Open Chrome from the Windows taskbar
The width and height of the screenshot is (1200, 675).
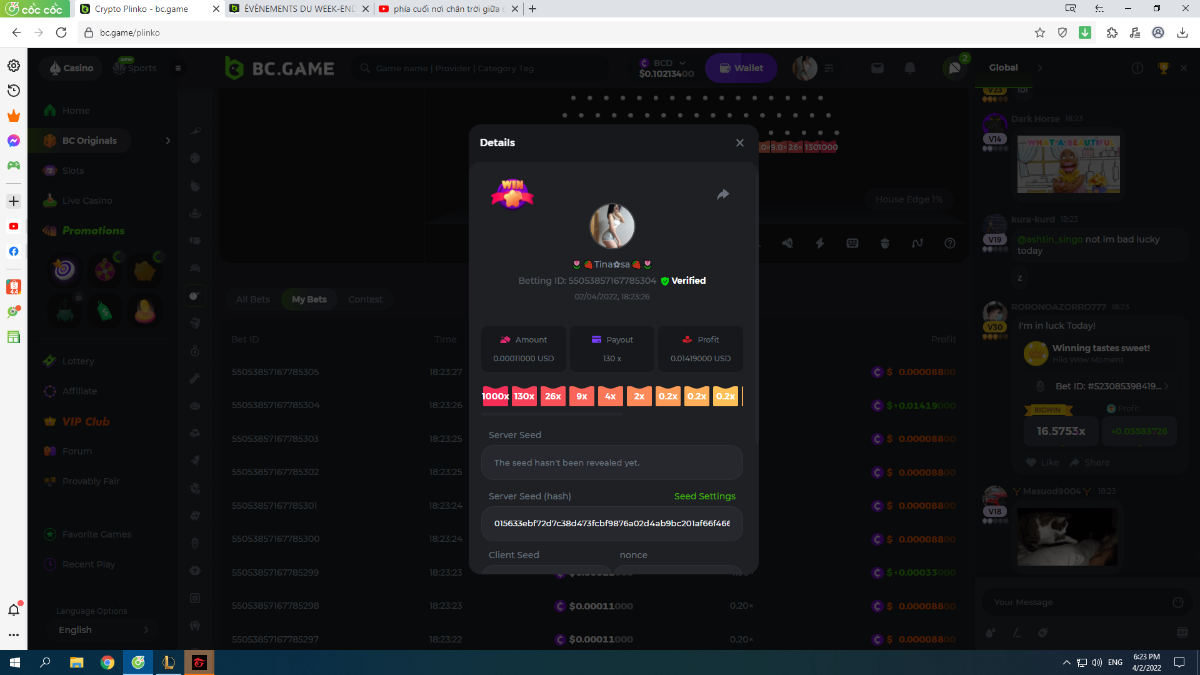coord(107,662)
